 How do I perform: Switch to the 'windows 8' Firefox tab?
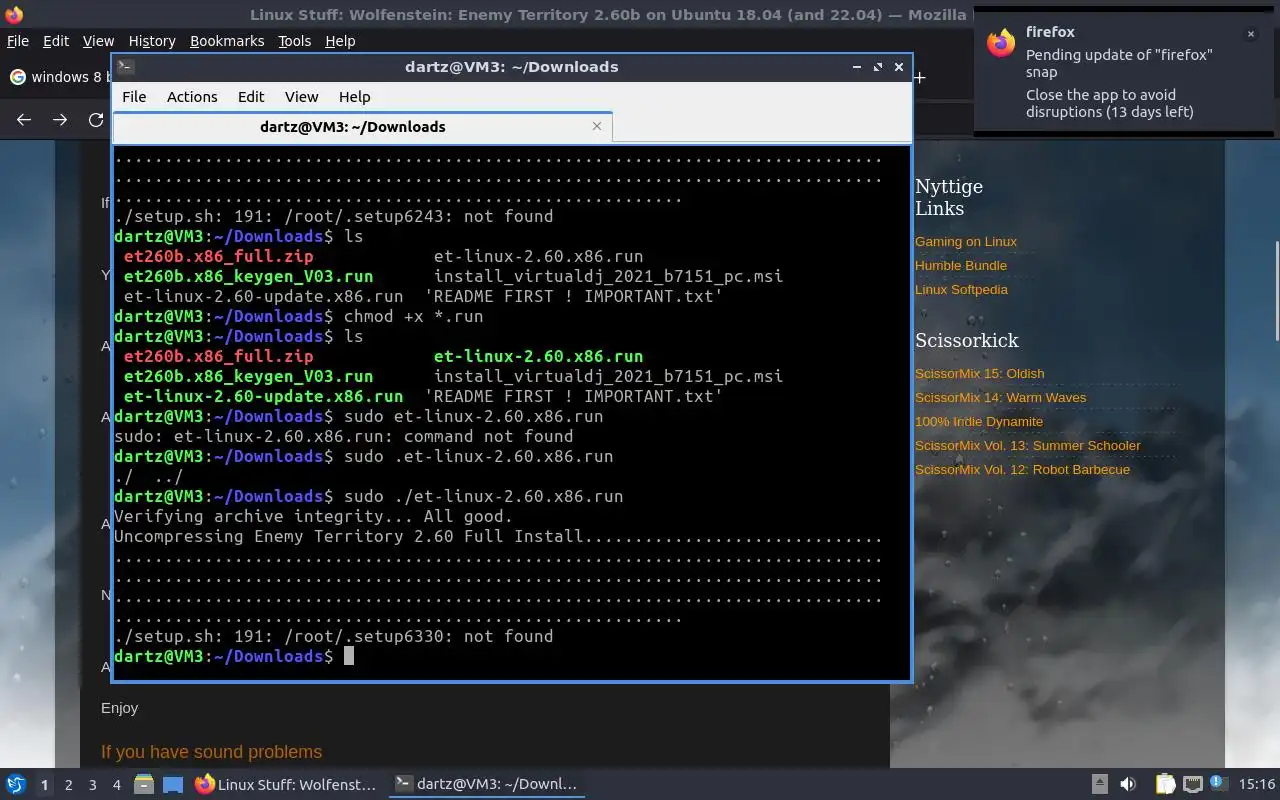pos(58,77)
